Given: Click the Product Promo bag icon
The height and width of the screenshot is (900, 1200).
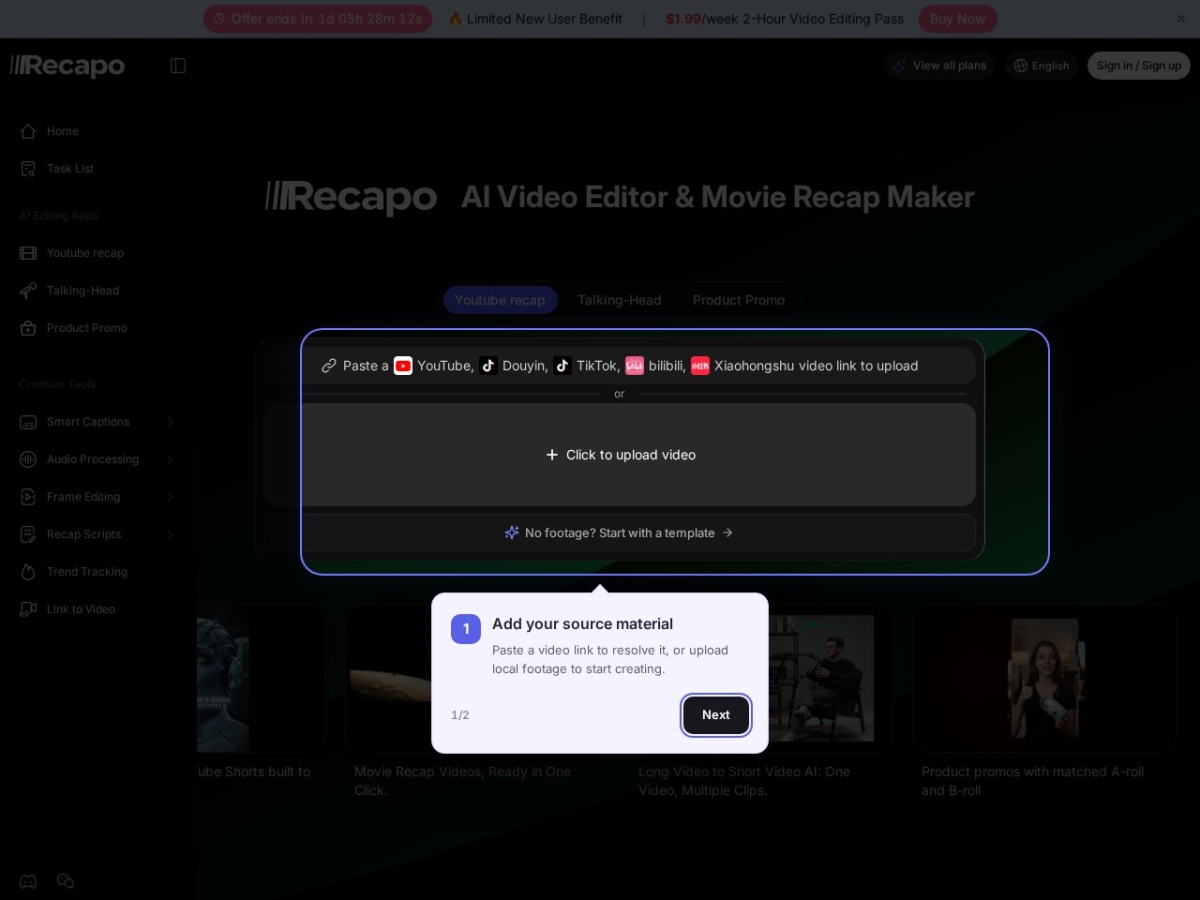Looking at the screenshot, I should click(28, 328).
